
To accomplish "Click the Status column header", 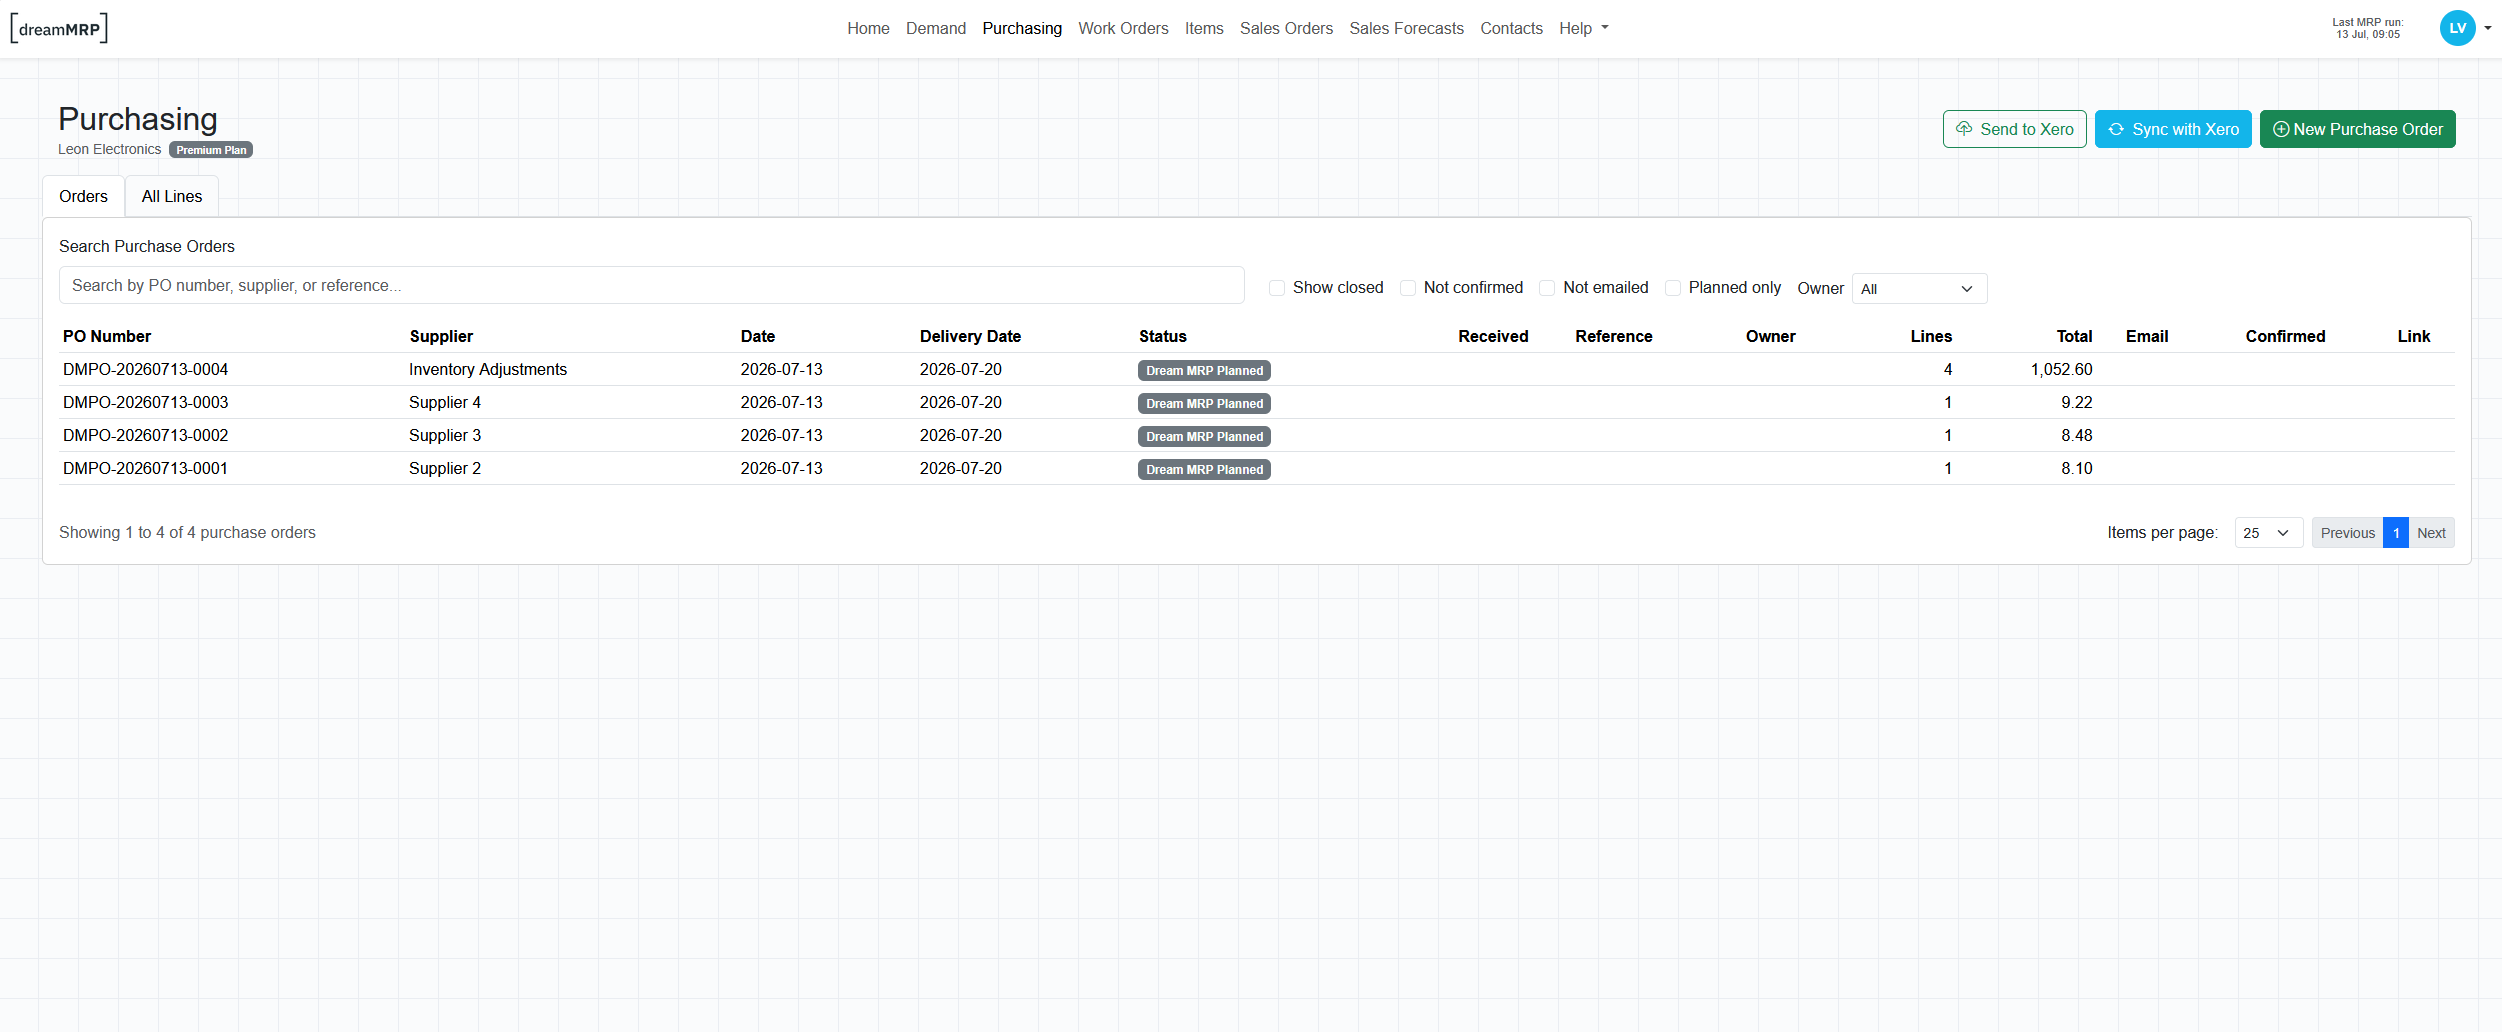I will (x=1162, y=336).
